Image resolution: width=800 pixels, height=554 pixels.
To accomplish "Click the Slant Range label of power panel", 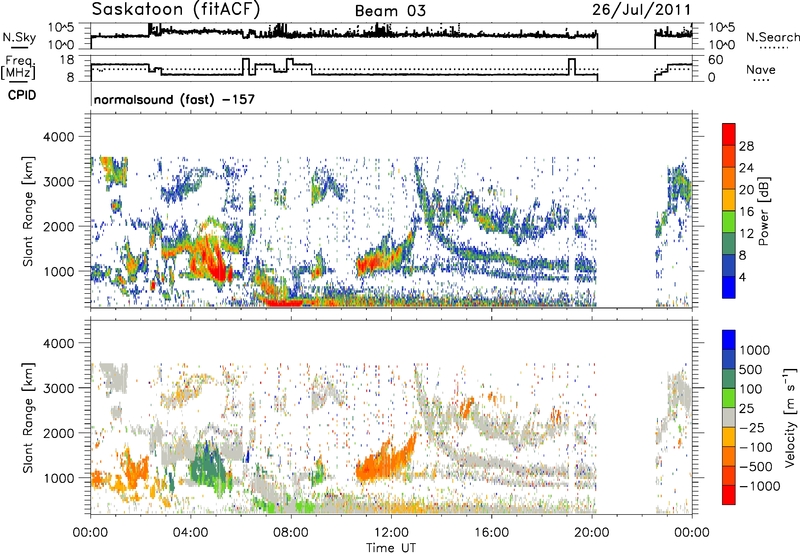I will pos(29,211).
